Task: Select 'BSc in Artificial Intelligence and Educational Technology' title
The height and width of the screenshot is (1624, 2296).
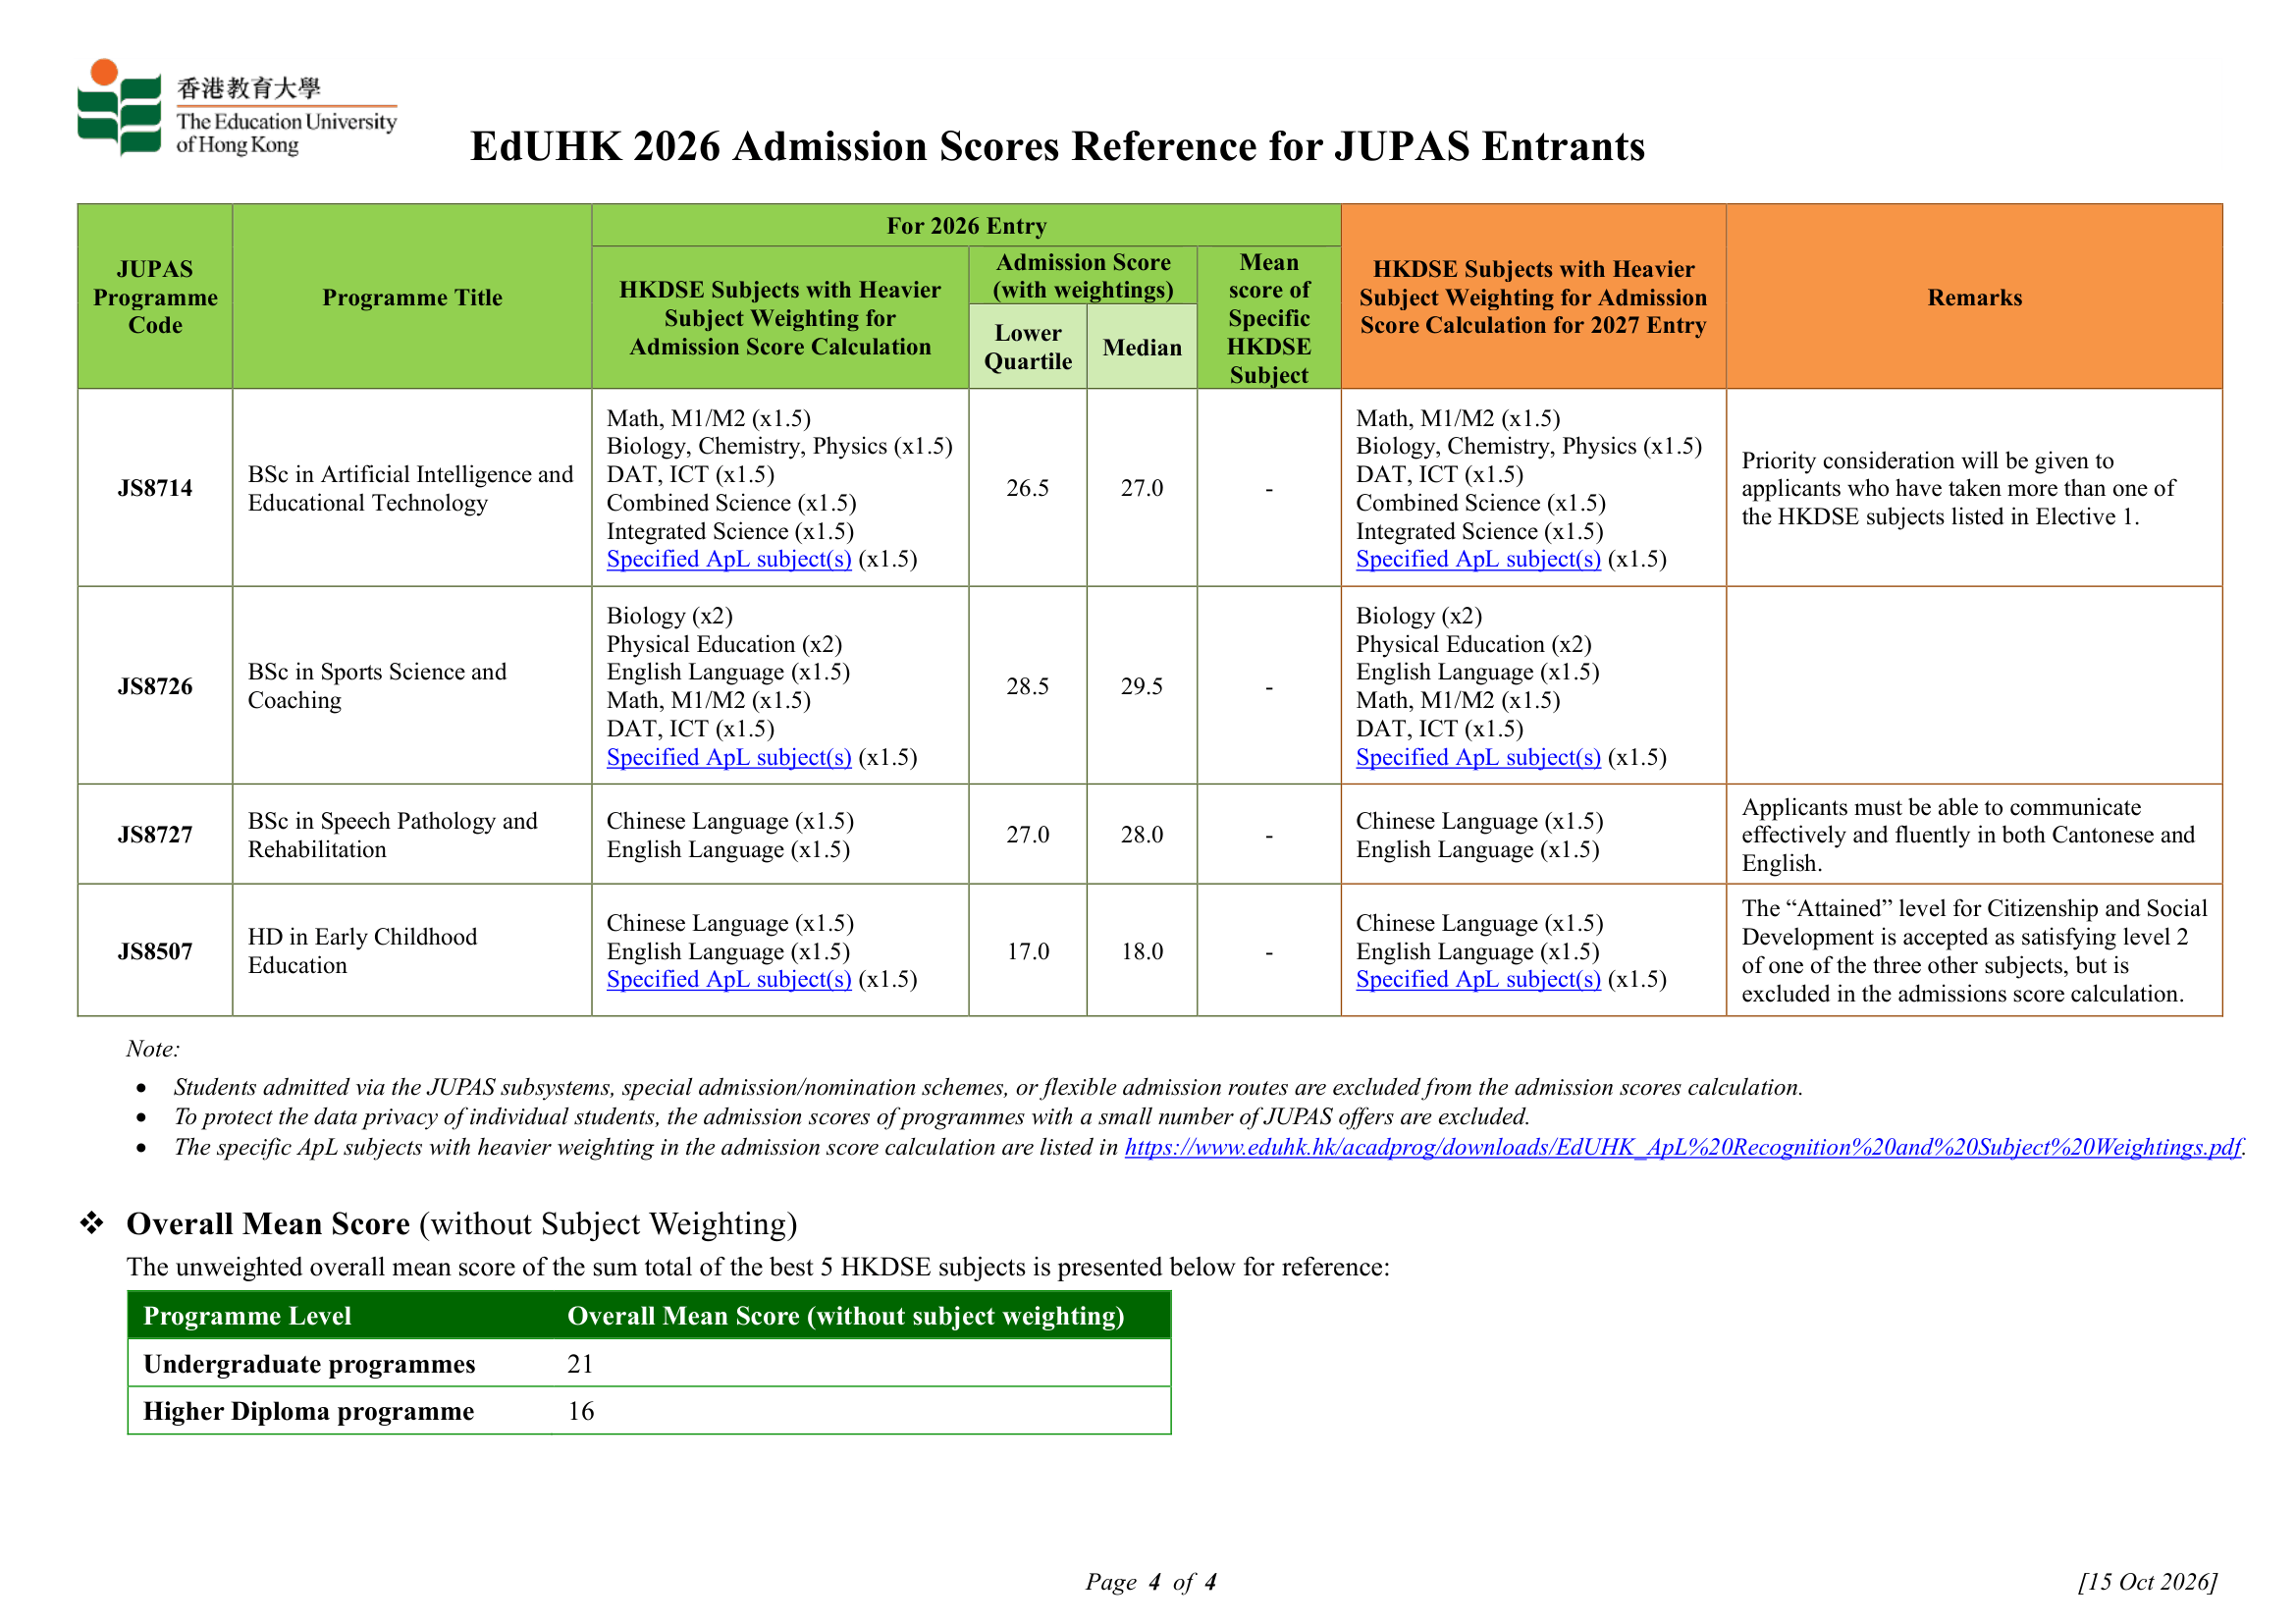Action: pyautogui.click(x=411, y=488)
